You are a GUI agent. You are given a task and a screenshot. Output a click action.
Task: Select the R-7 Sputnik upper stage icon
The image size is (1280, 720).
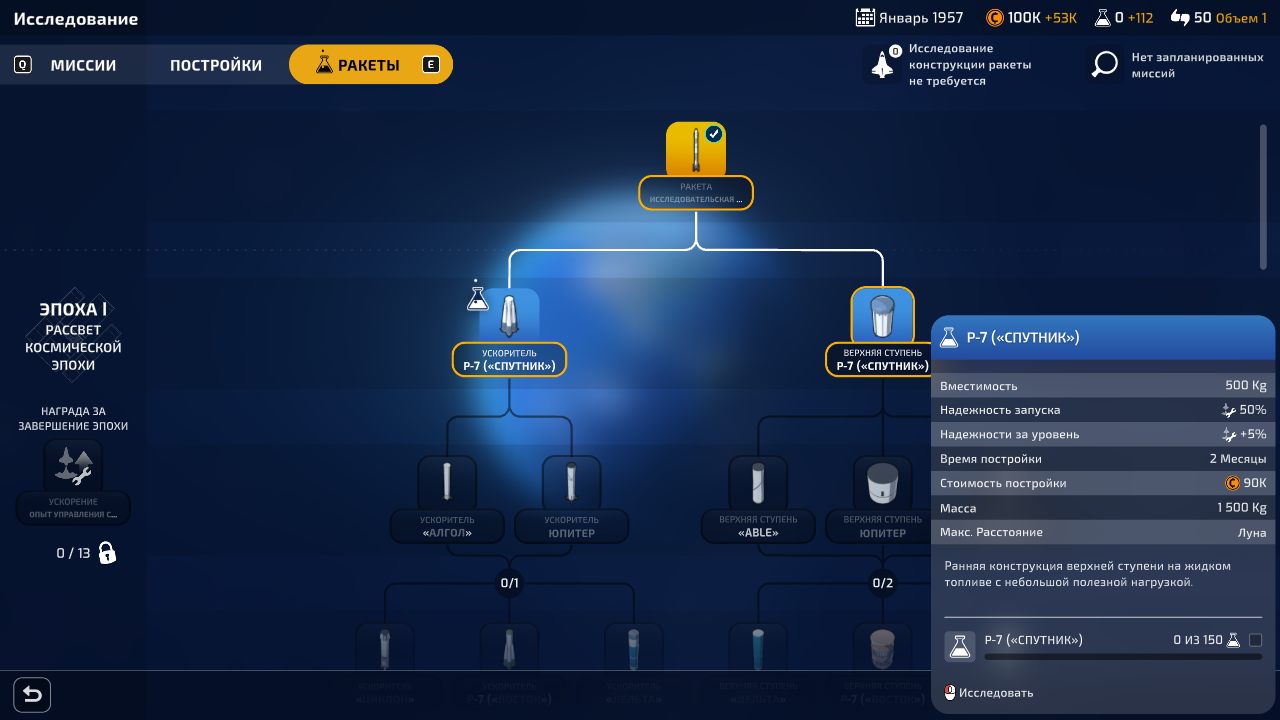(x=882, y=316)
